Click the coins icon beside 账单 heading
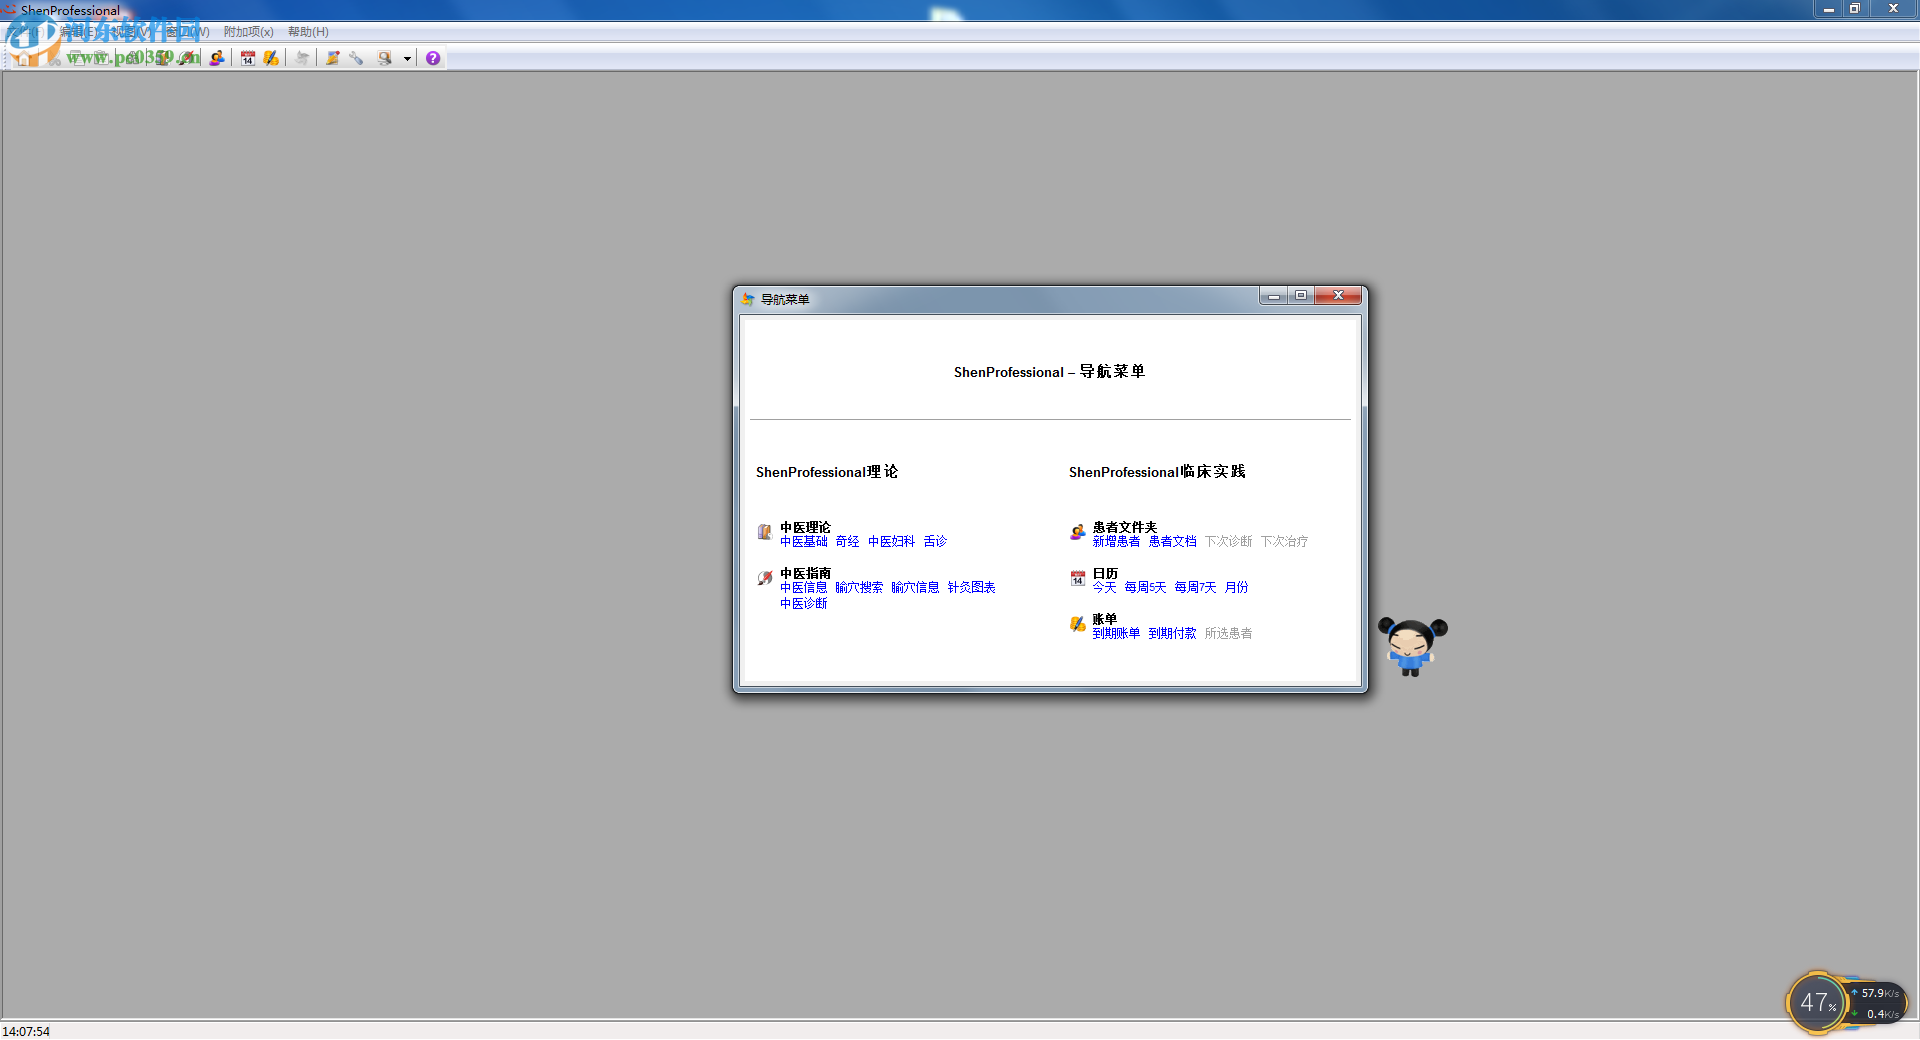Screen dimensions: 1920x1040 coord(1078,624)
